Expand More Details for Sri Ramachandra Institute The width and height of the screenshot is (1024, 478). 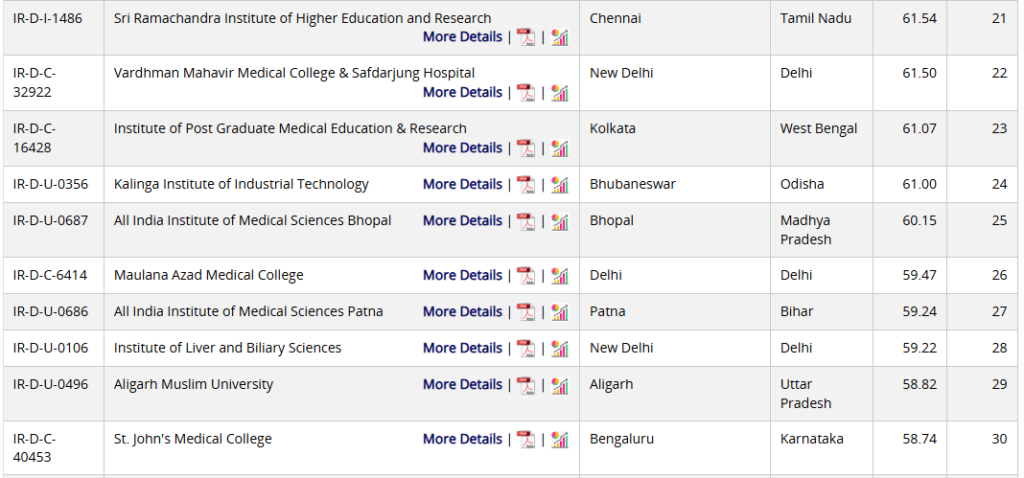coord(462,37)
